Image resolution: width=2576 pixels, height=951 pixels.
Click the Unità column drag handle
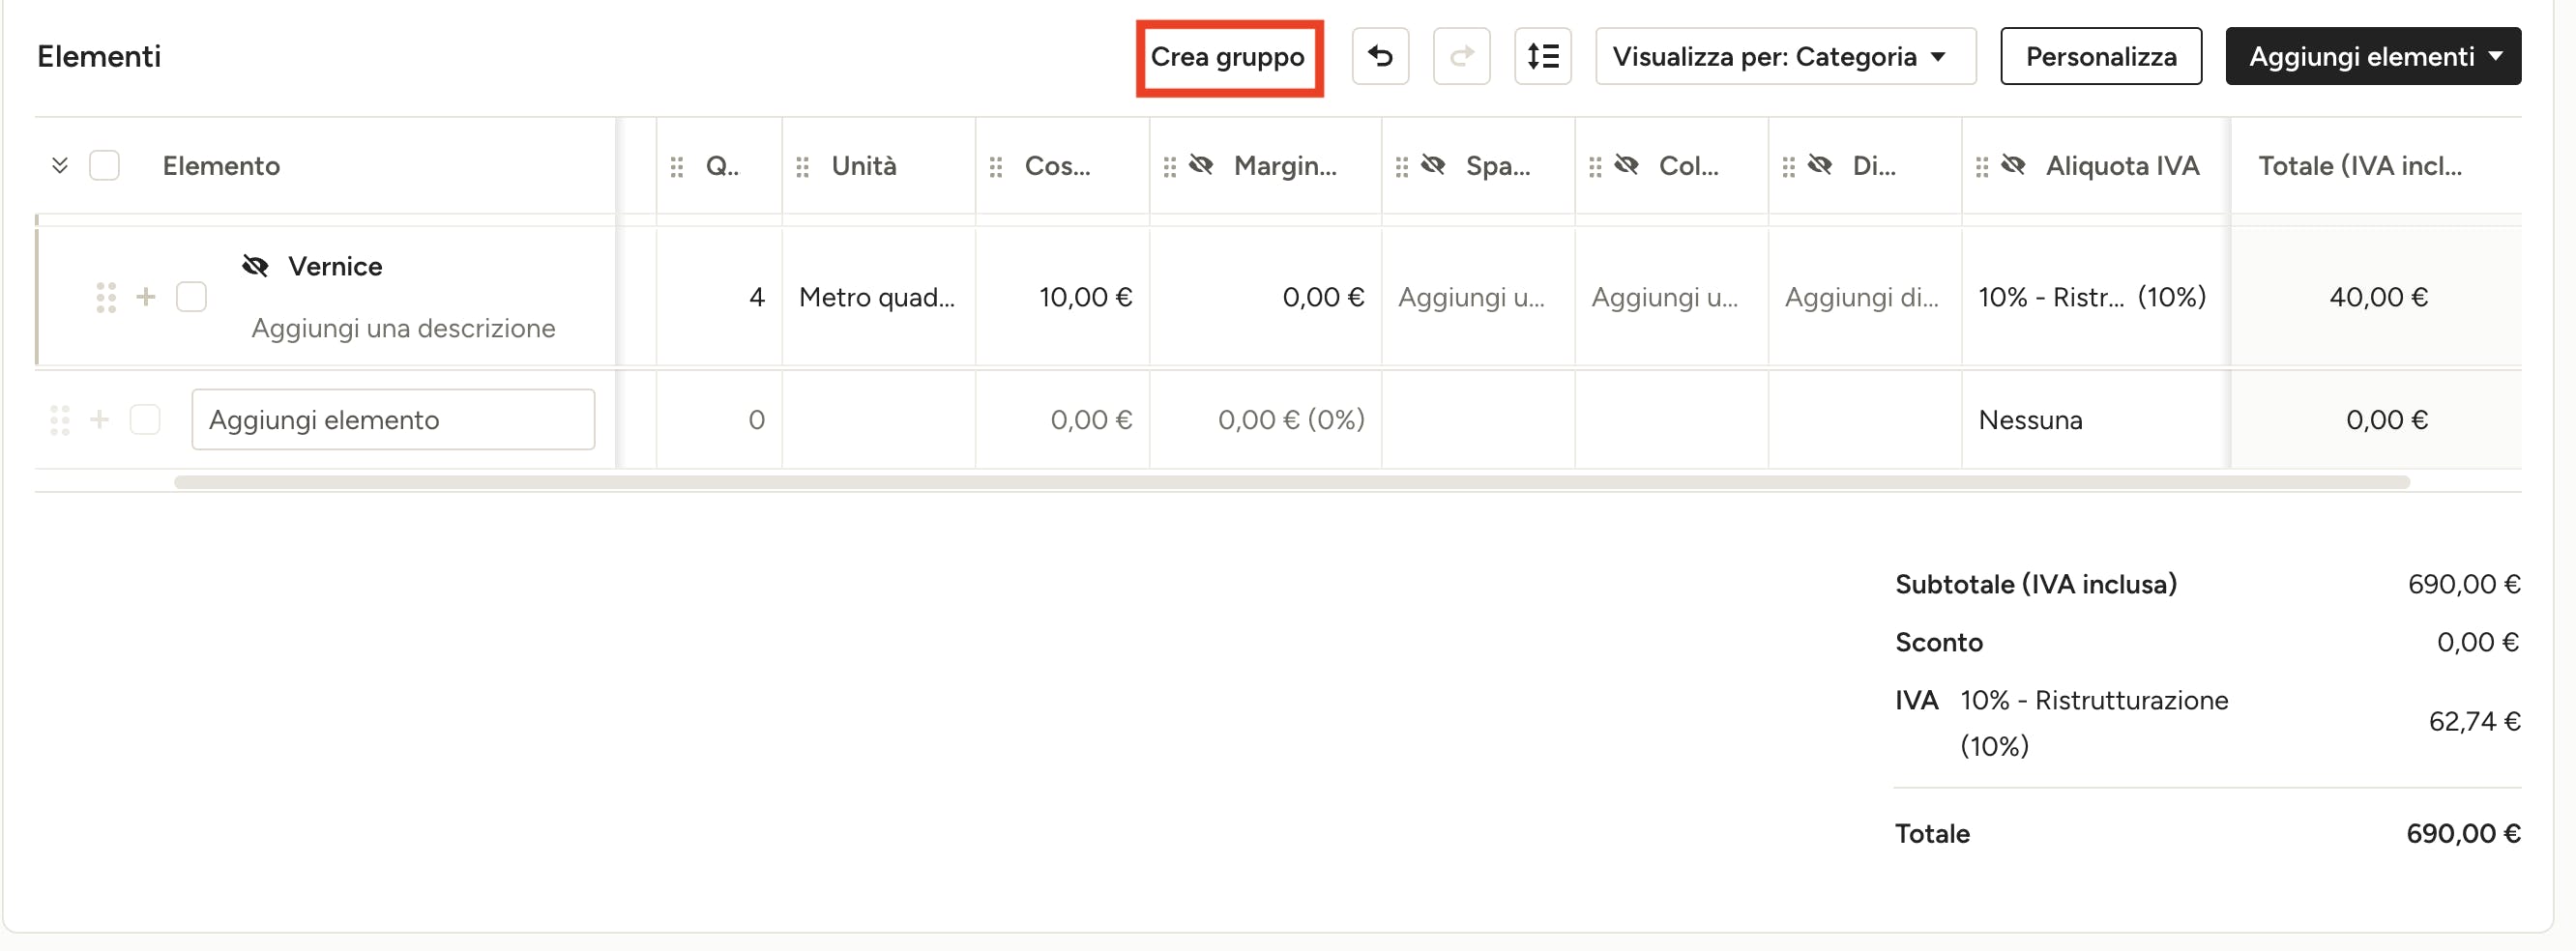802,167
